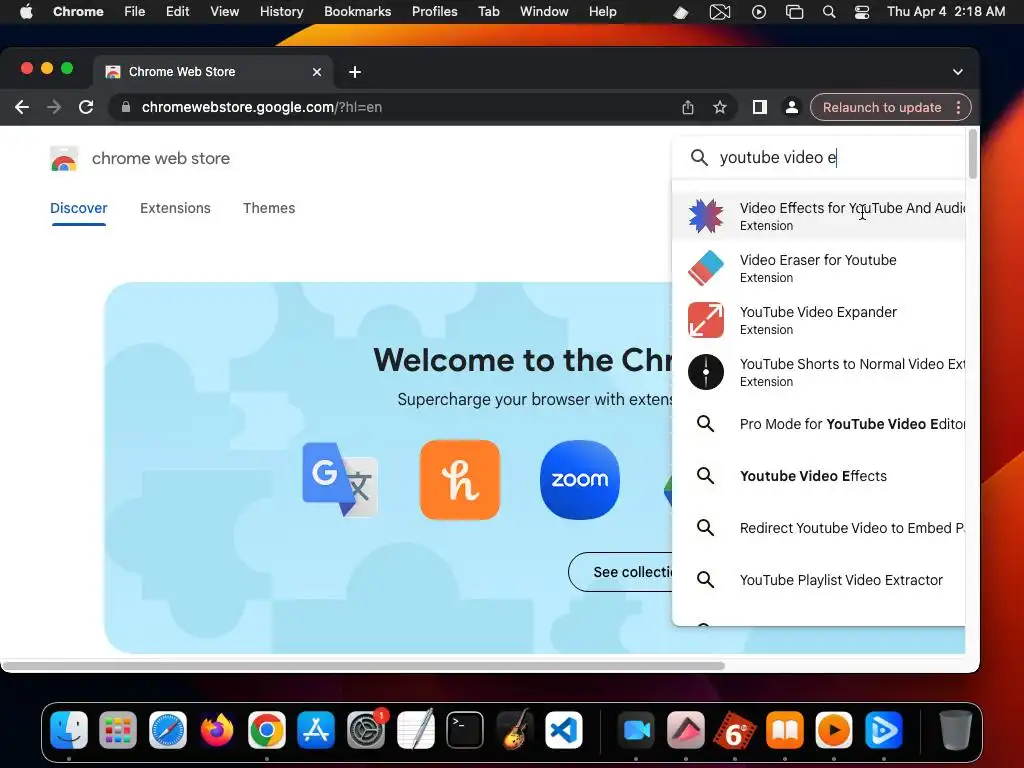Search Youtube Video Effects suggestion
The height and width of the screenshot is (768, 1024).
(x=818, y=476)
